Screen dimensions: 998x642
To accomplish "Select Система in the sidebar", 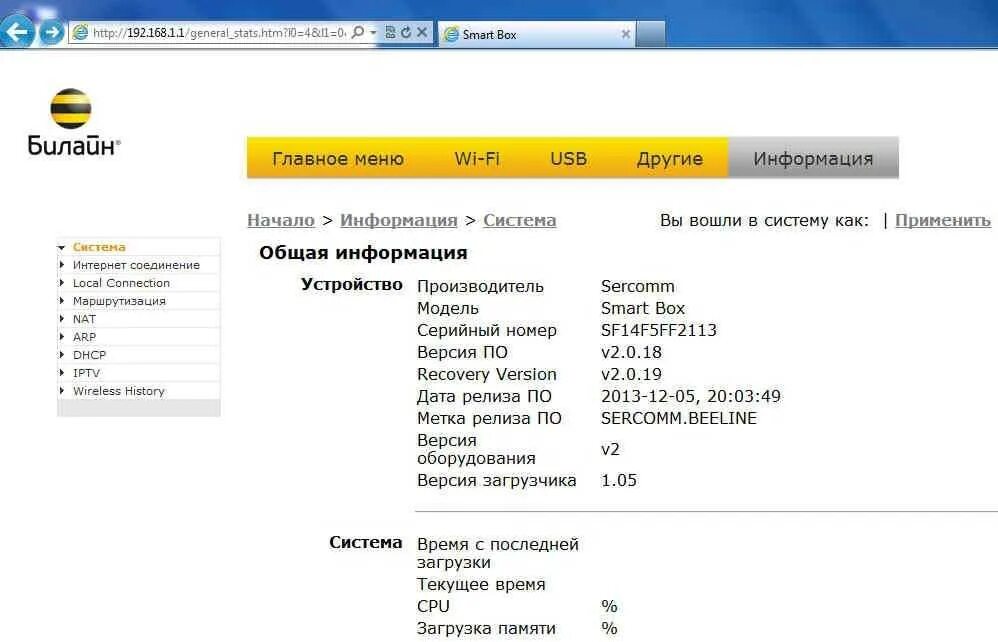I will pyautogui.click(x=99, y=247).
